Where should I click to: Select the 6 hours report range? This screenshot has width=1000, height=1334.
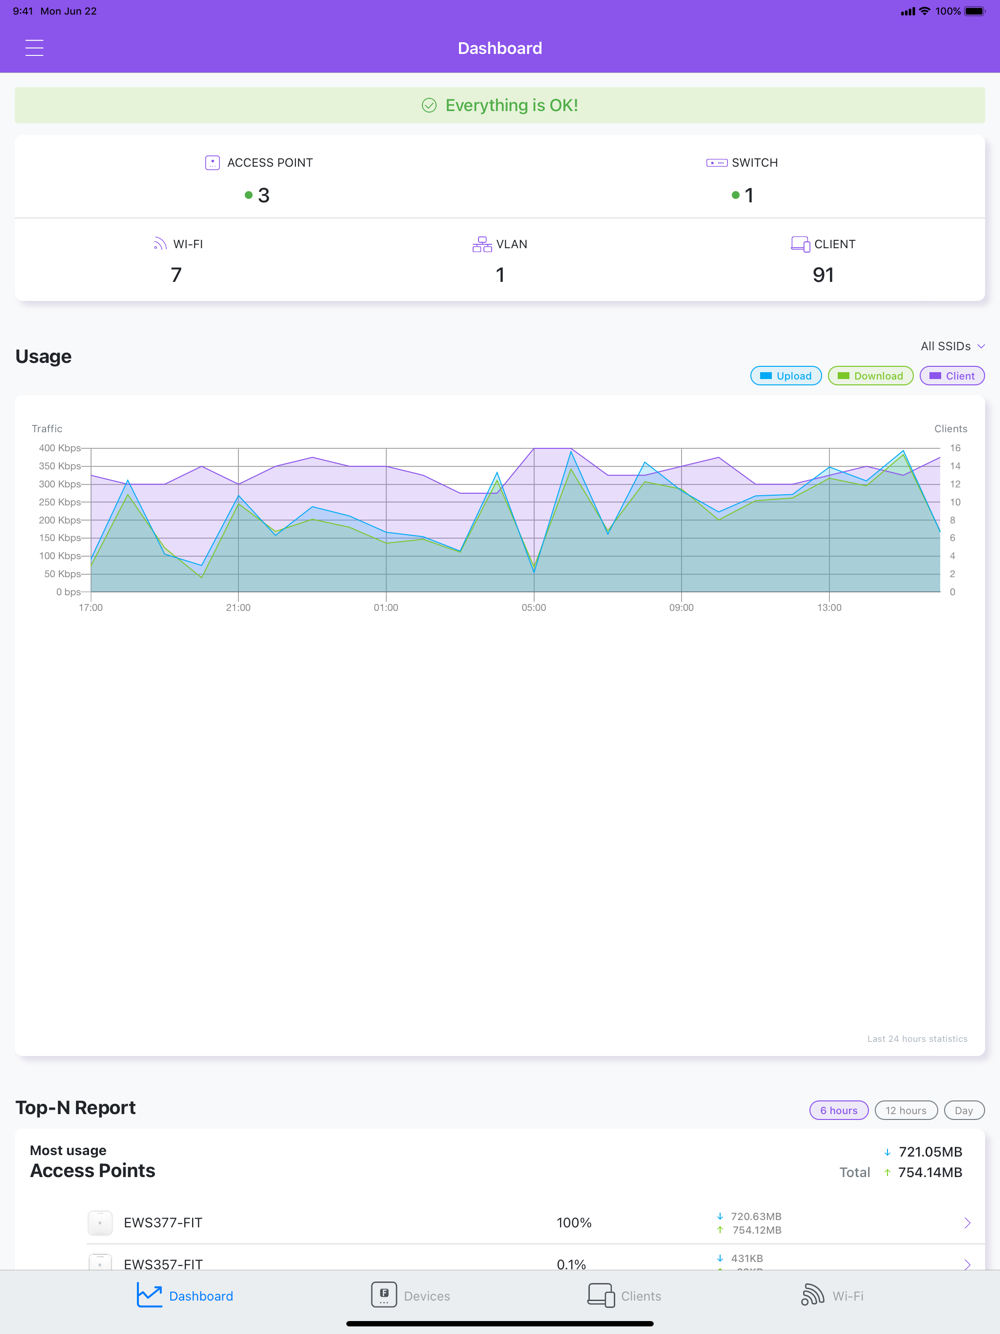pos(838,1110)
